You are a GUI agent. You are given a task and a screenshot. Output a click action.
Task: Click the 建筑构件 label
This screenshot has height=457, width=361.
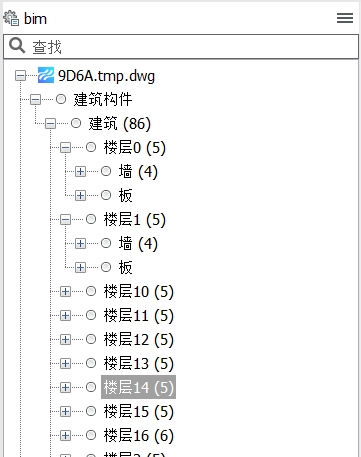click(x=103, y=99)
